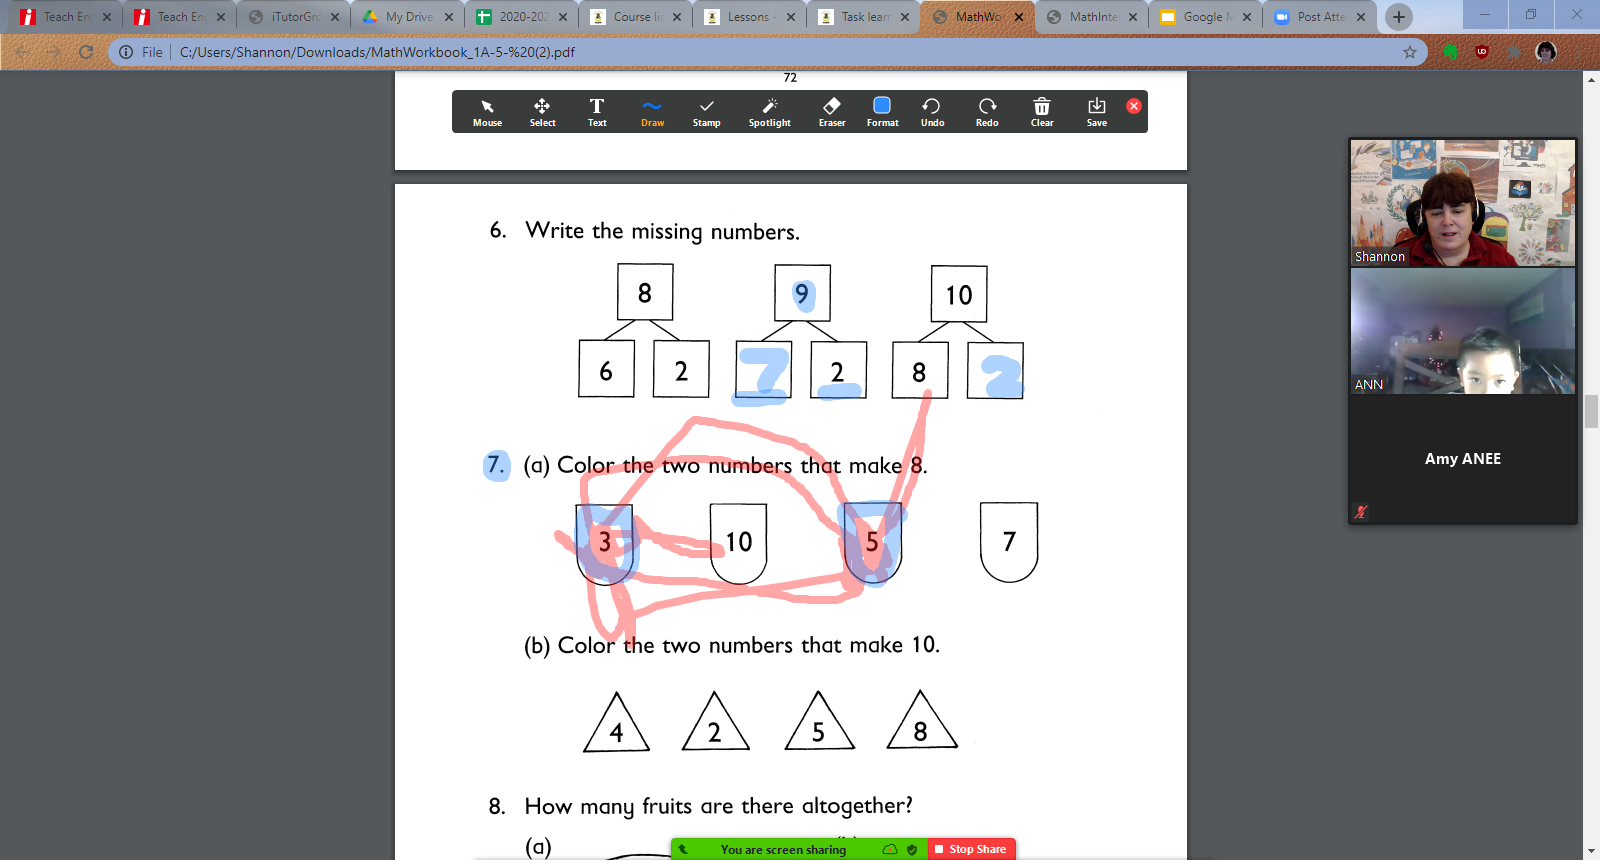
Task: Redo the annotation
Action: [987, 112]
